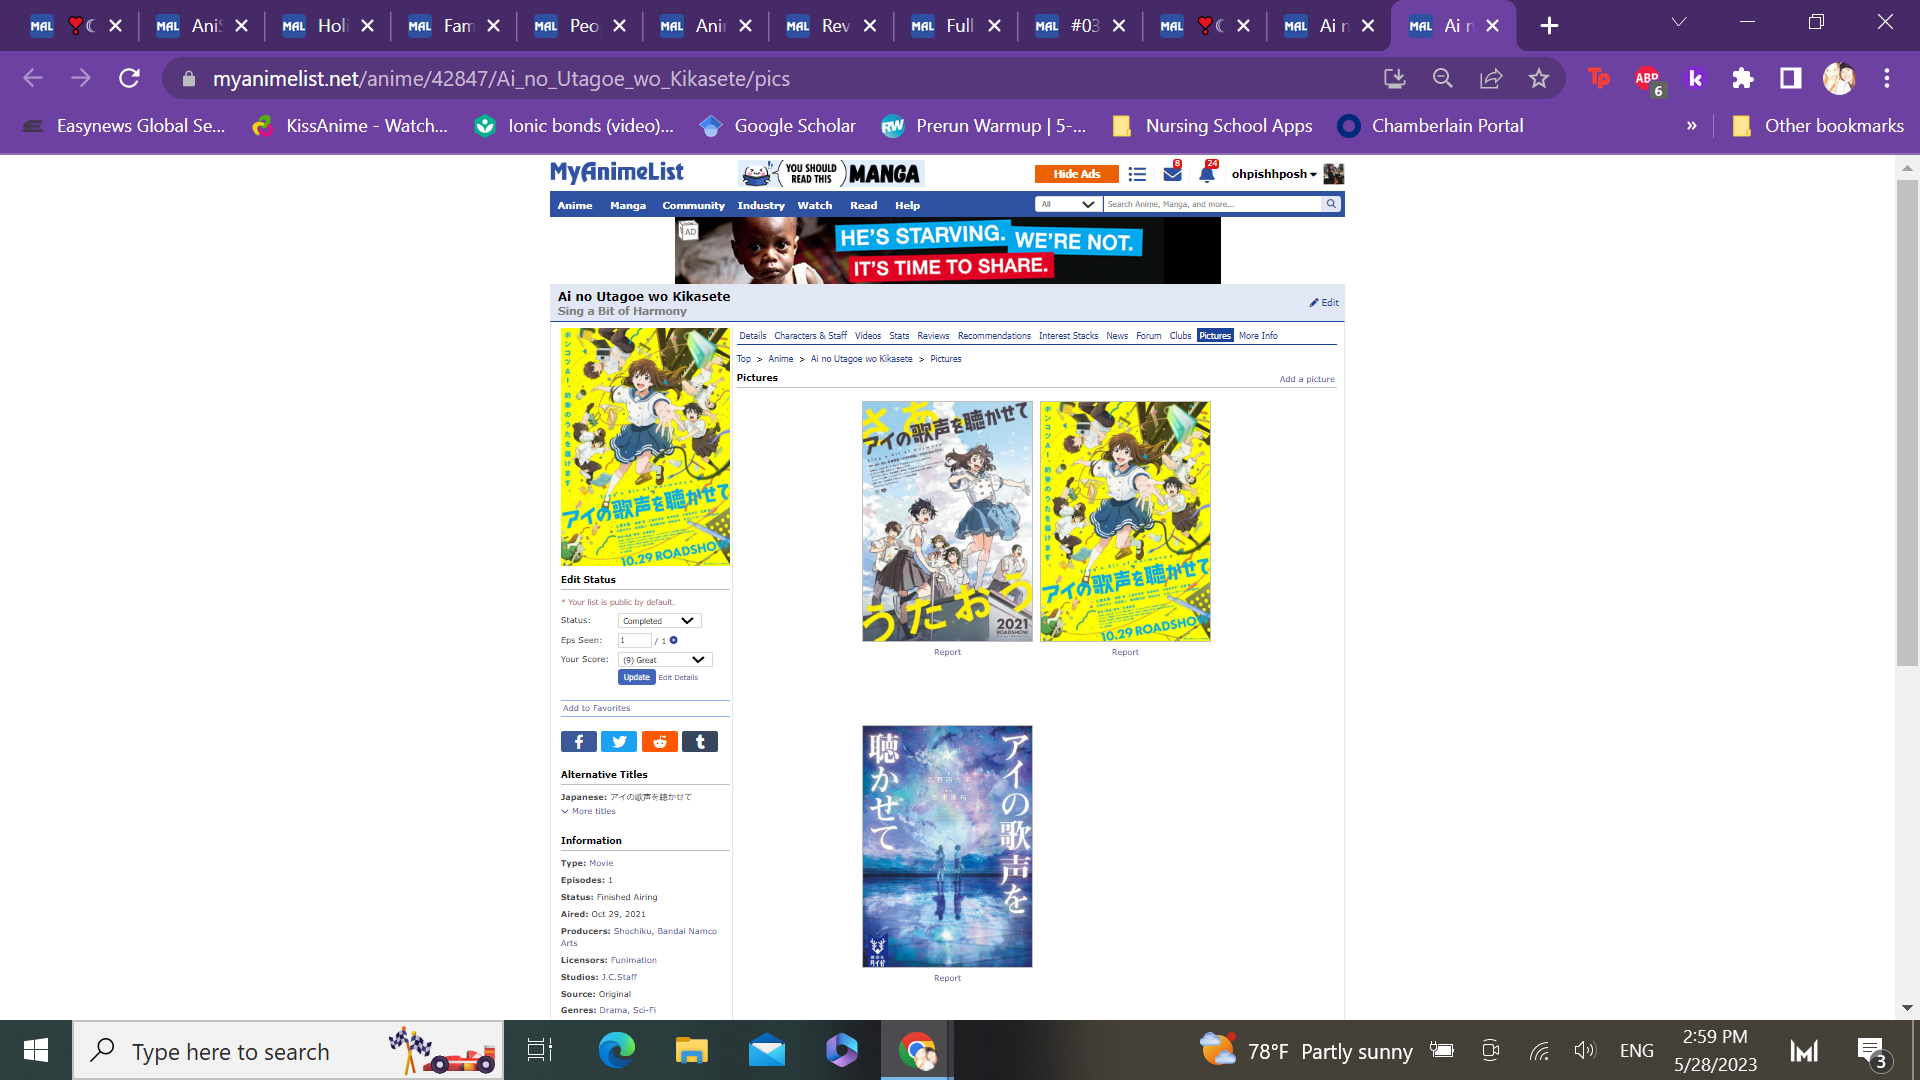This screenshot has height=1080, width=1920.
Task: Share on Tumblr
Action: pyautogui.click(x=700, y=742)
